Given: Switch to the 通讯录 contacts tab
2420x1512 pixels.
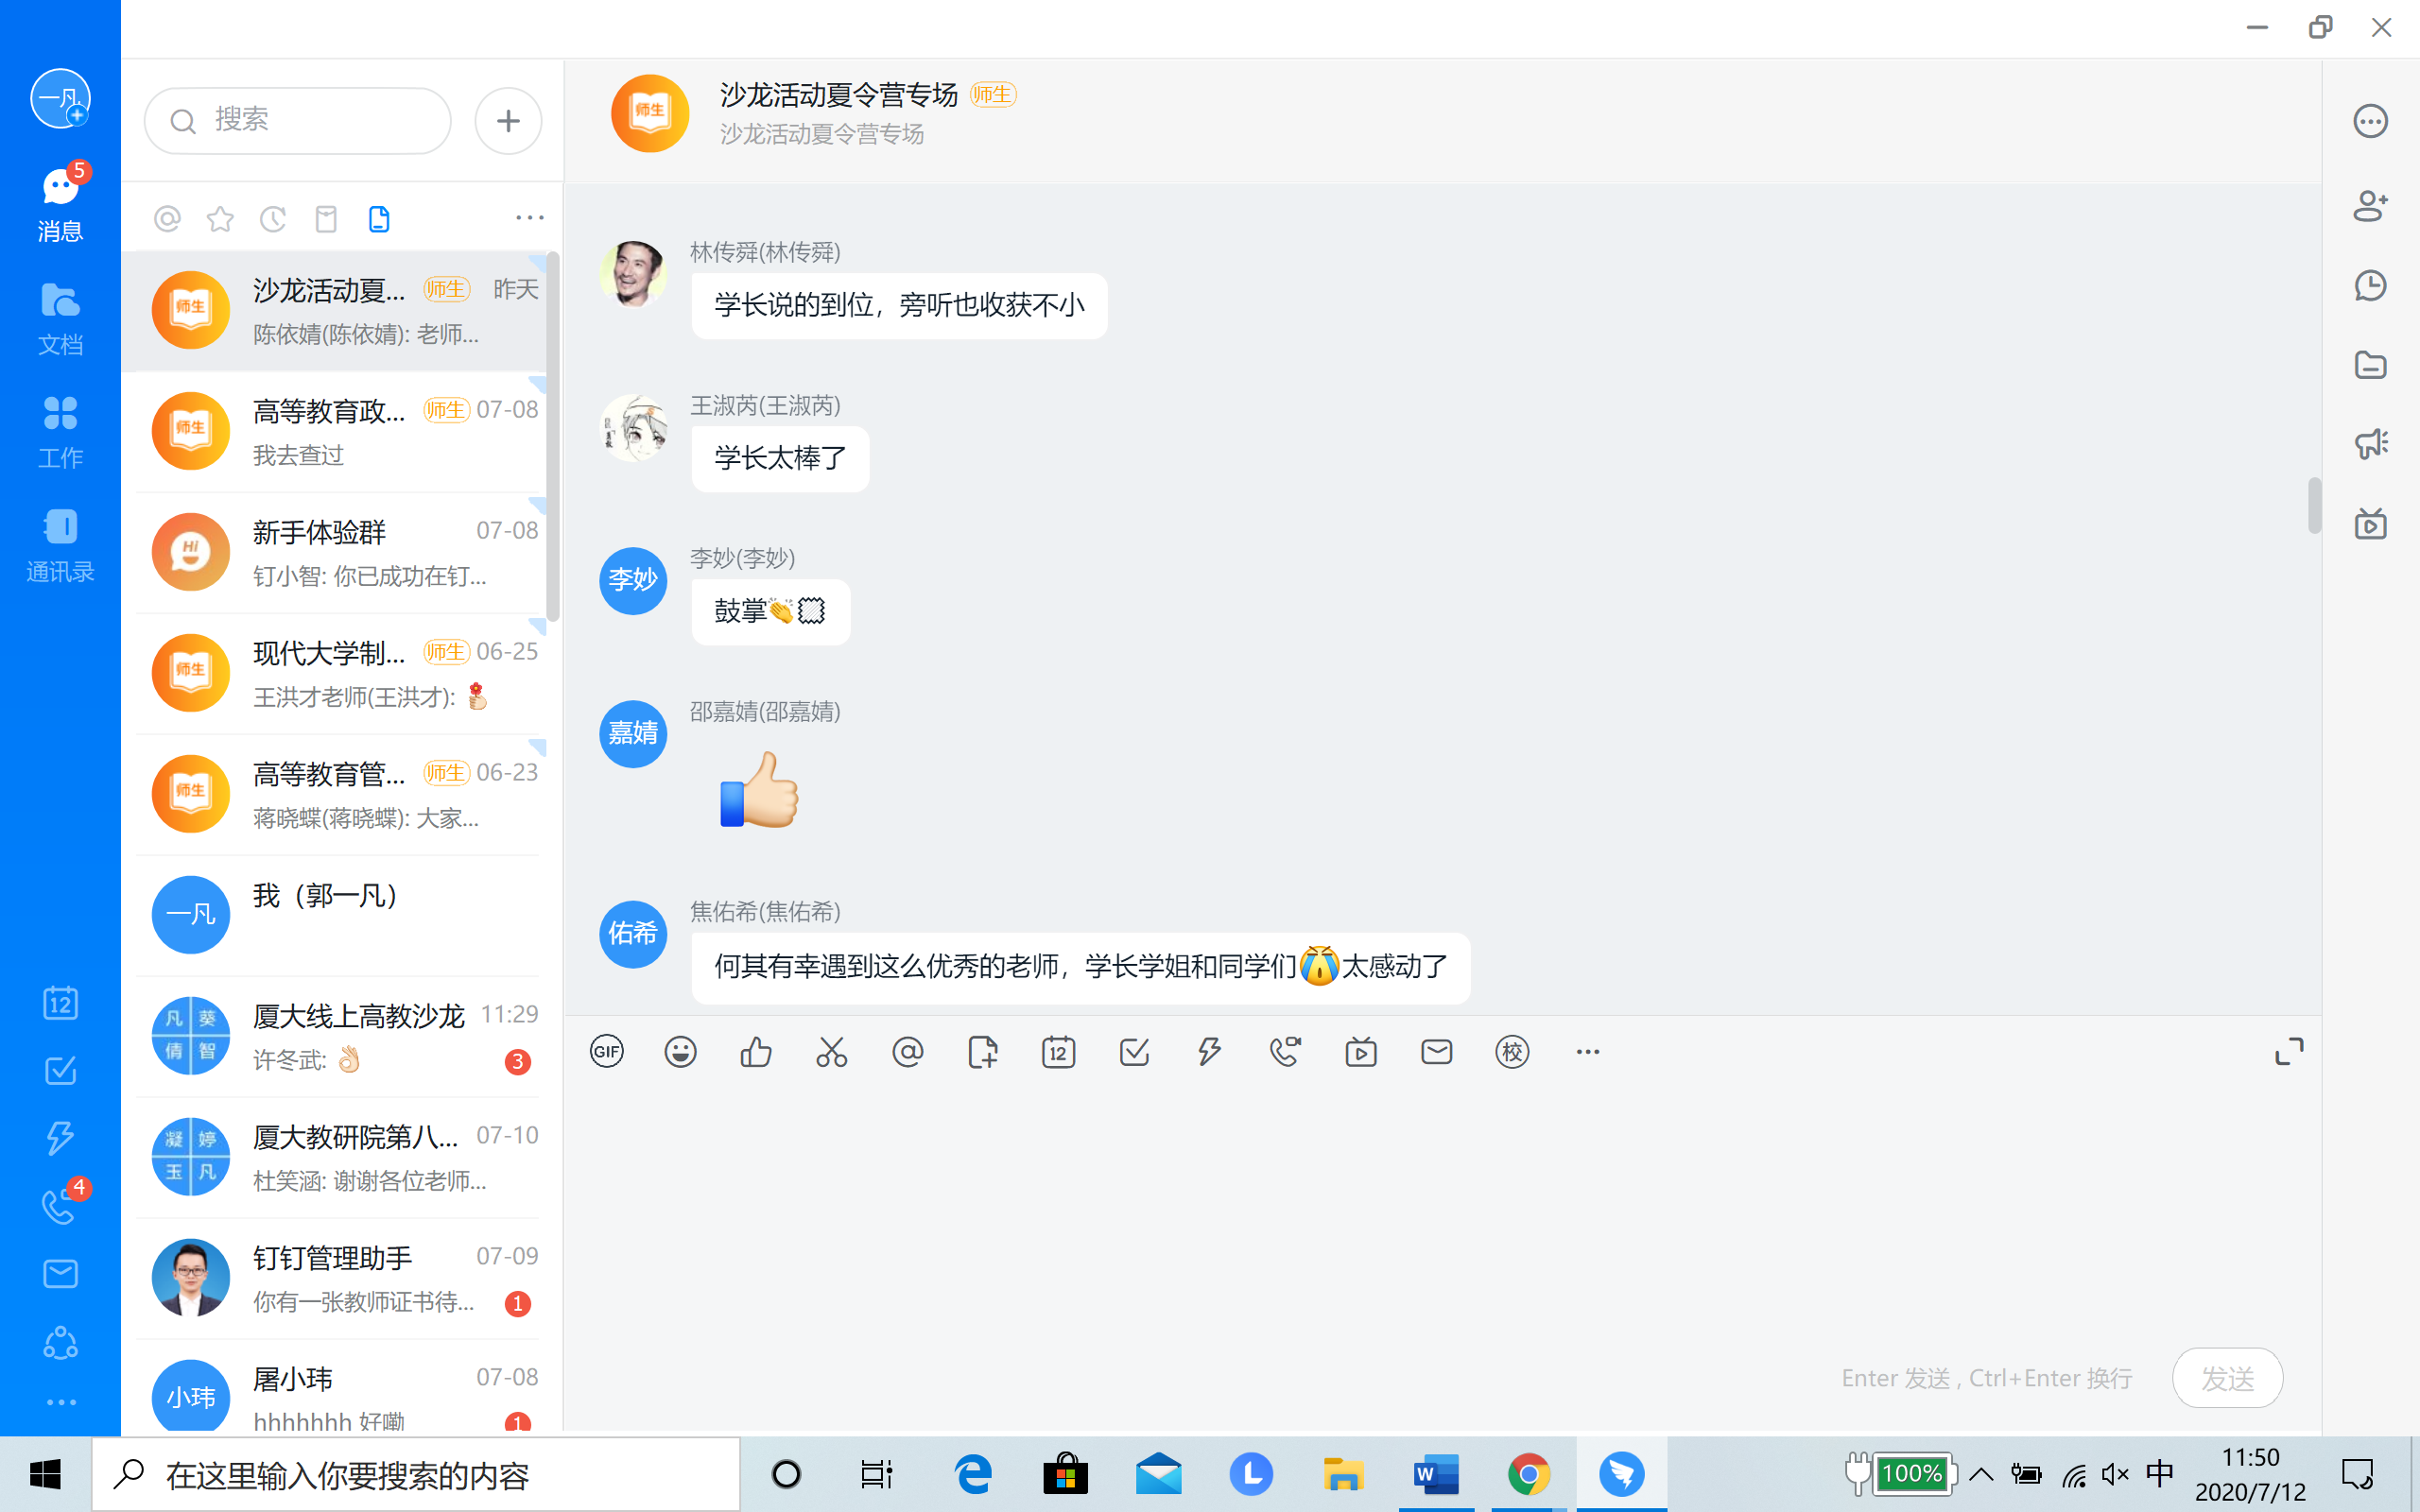Looking at the screenshot, I should pos(60,545).
